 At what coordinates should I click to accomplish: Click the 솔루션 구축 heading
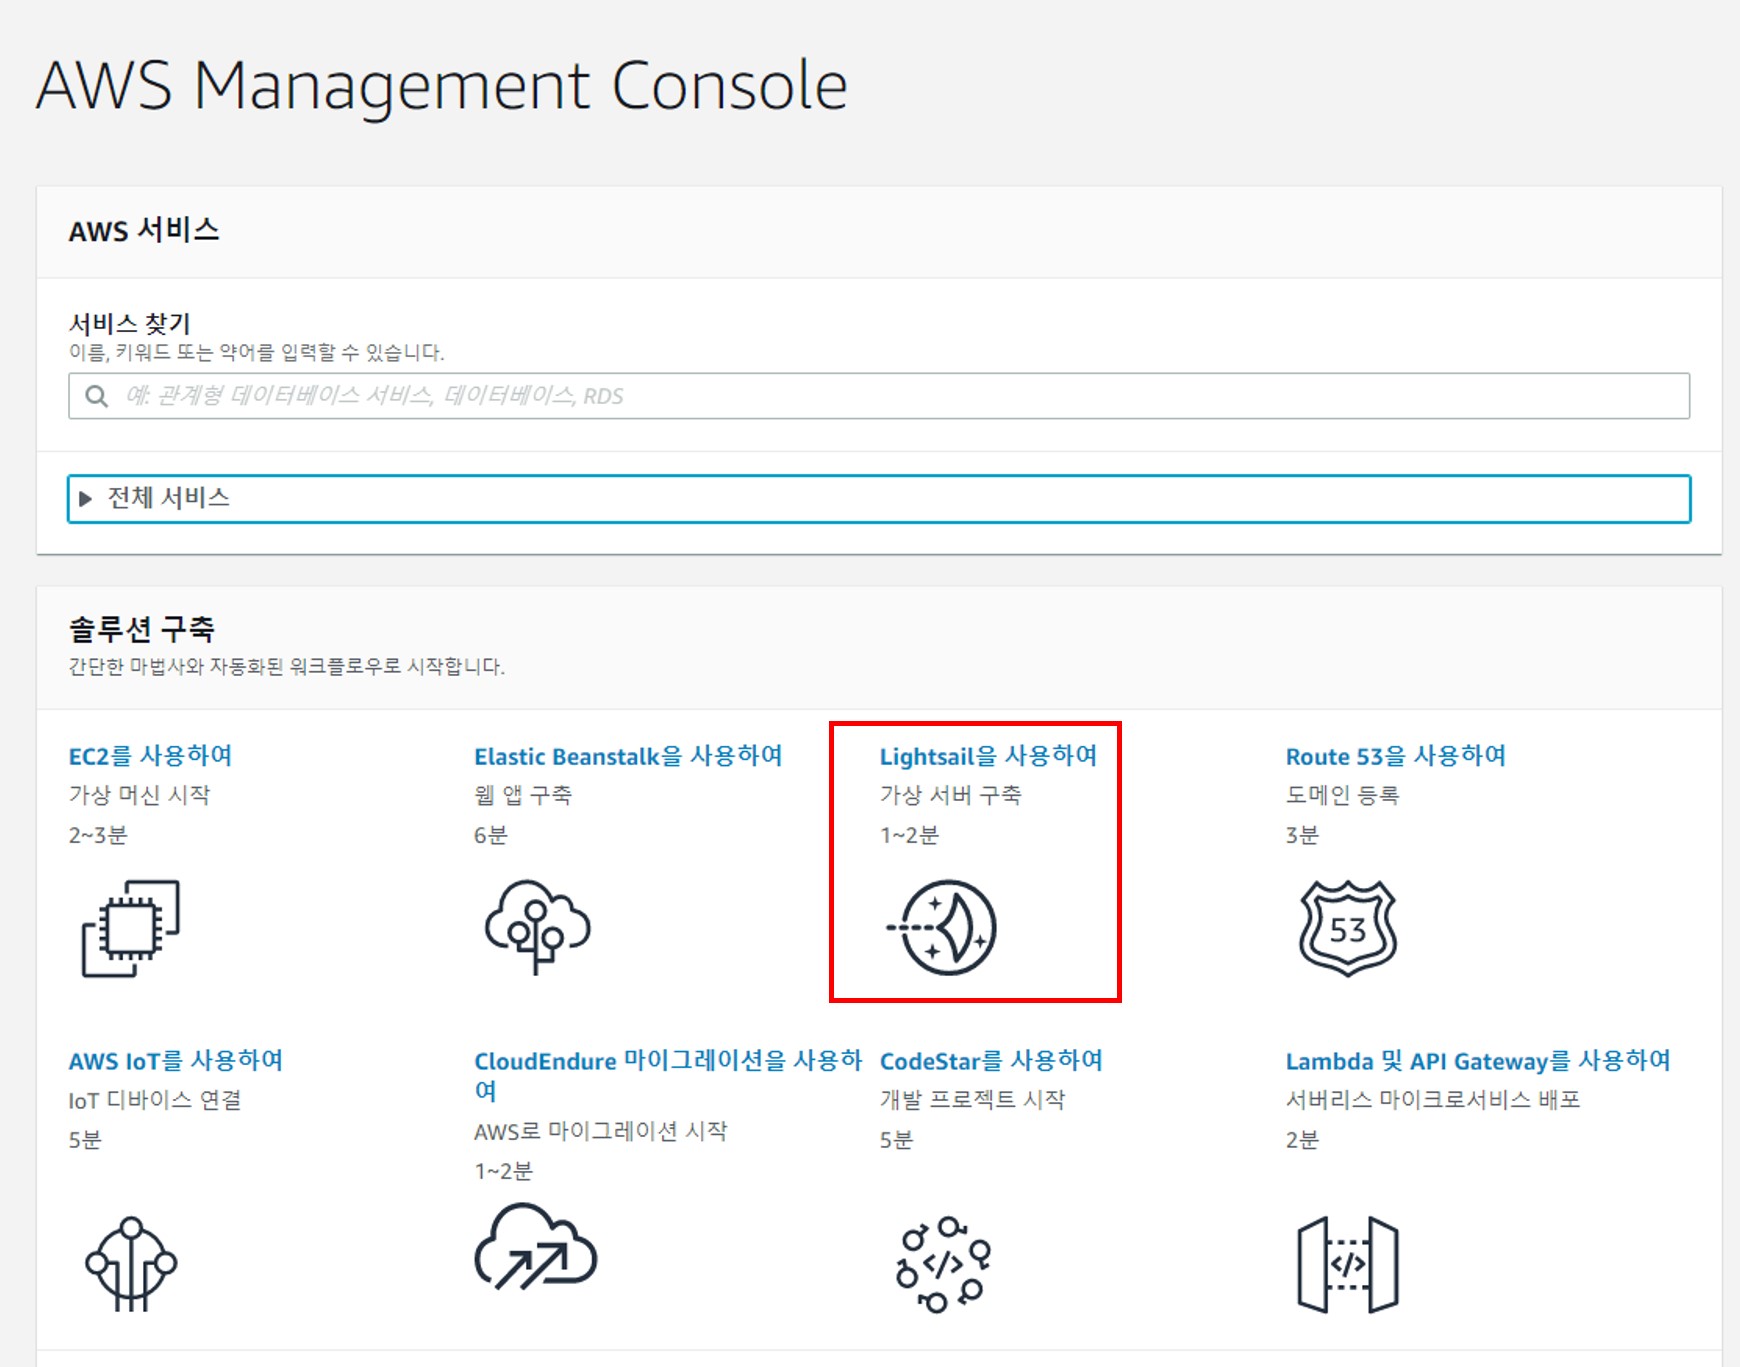(x=141, y=629)
